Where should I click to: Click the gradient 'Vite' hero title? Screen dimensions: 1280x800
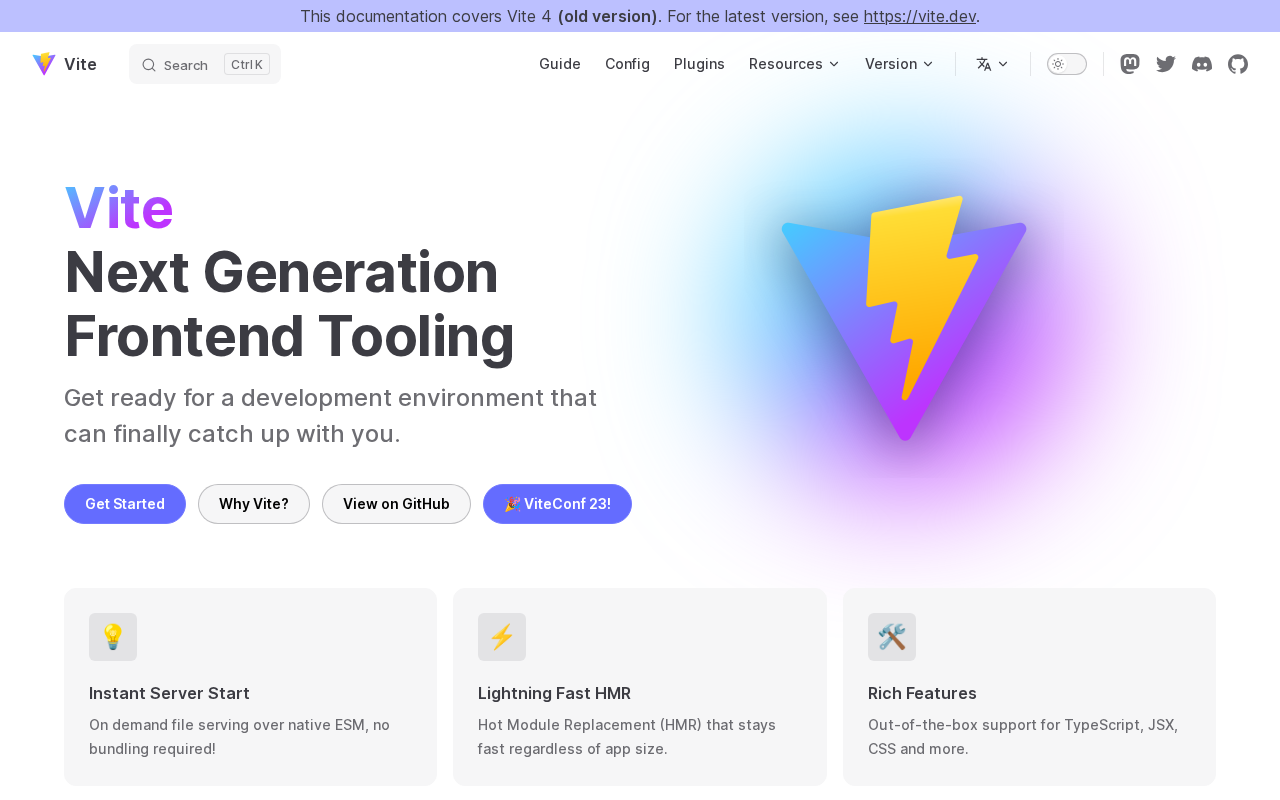pyautogui.click(x=119, y=208)
